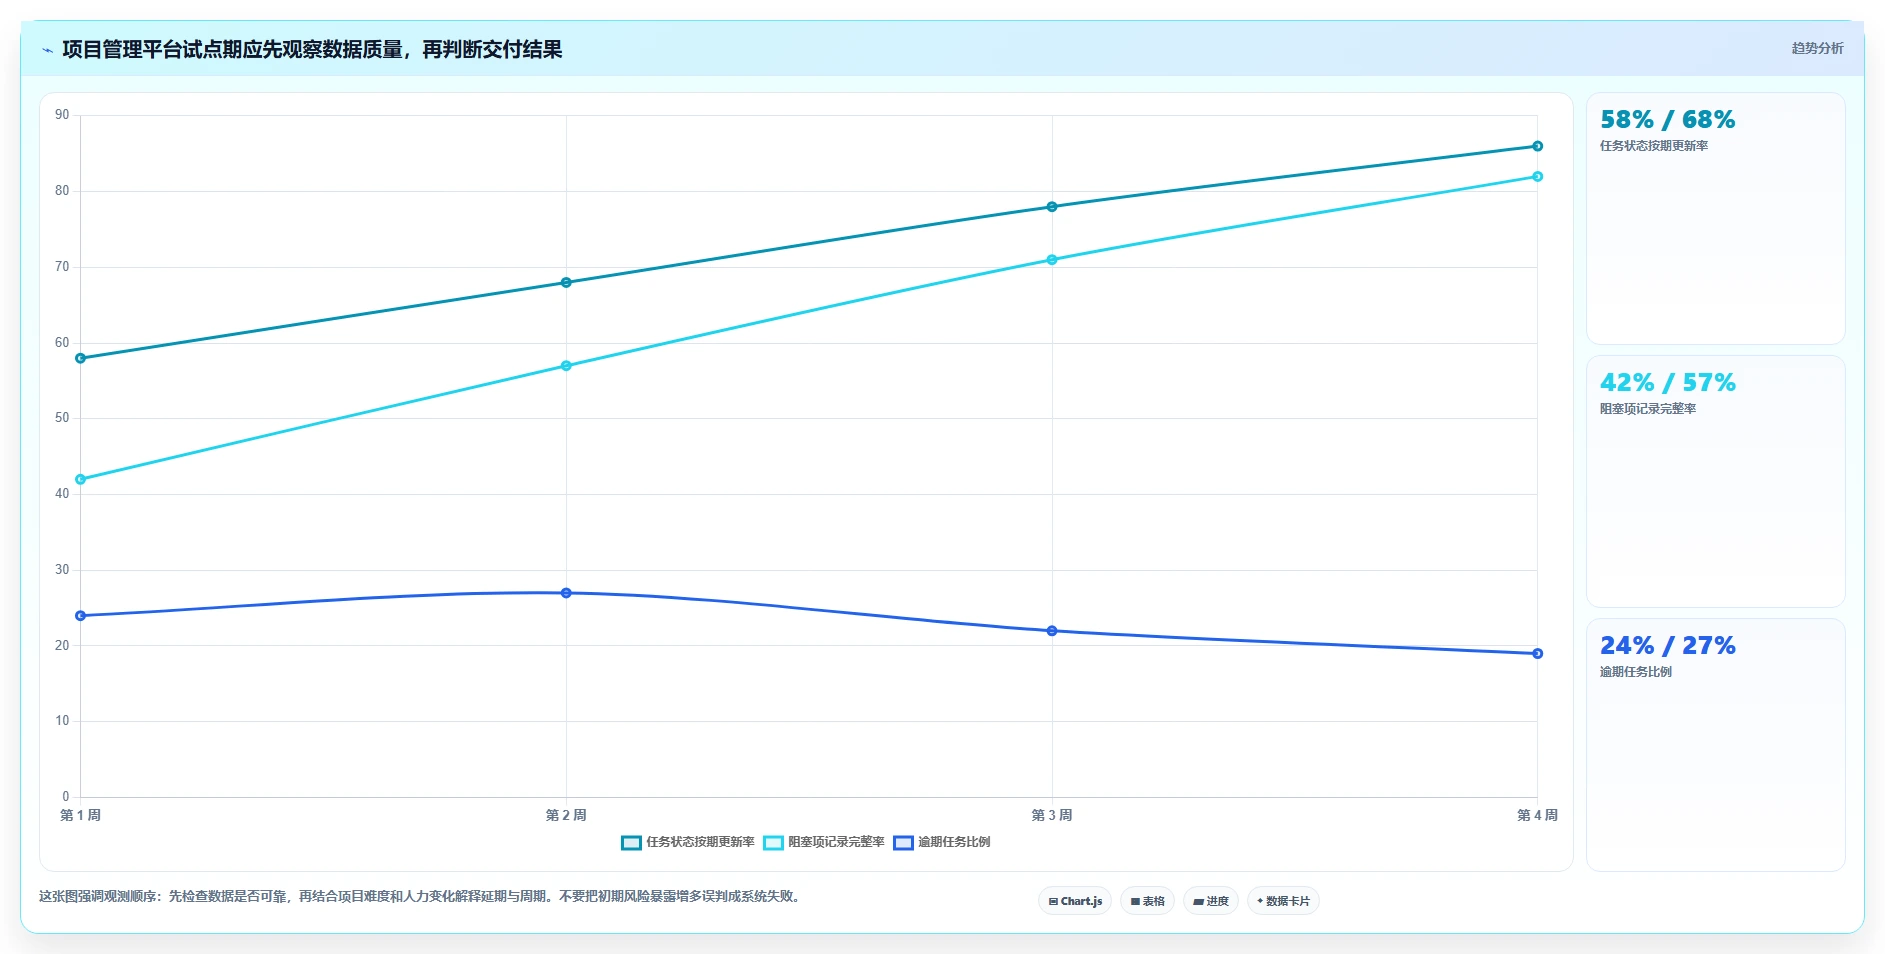
Task: Click the x-axis label 第 3 周
Action: [1052, 815]
